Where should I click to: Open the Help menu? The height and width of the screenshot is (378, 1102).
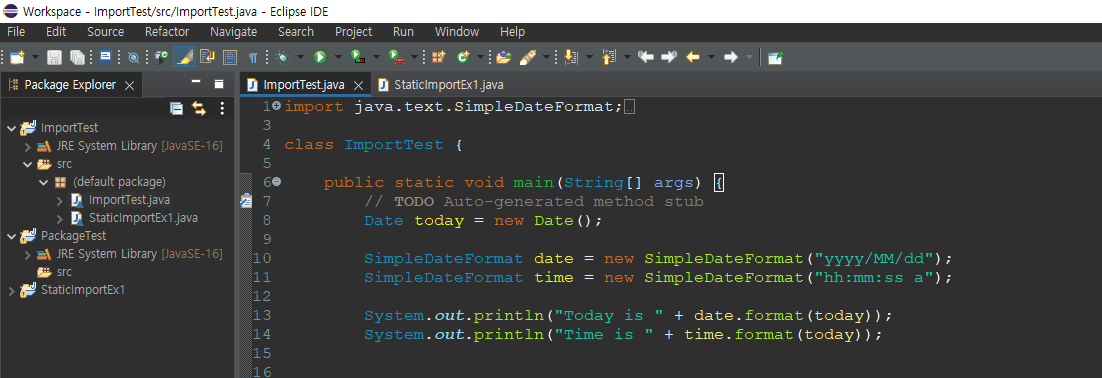coord(512,32)
